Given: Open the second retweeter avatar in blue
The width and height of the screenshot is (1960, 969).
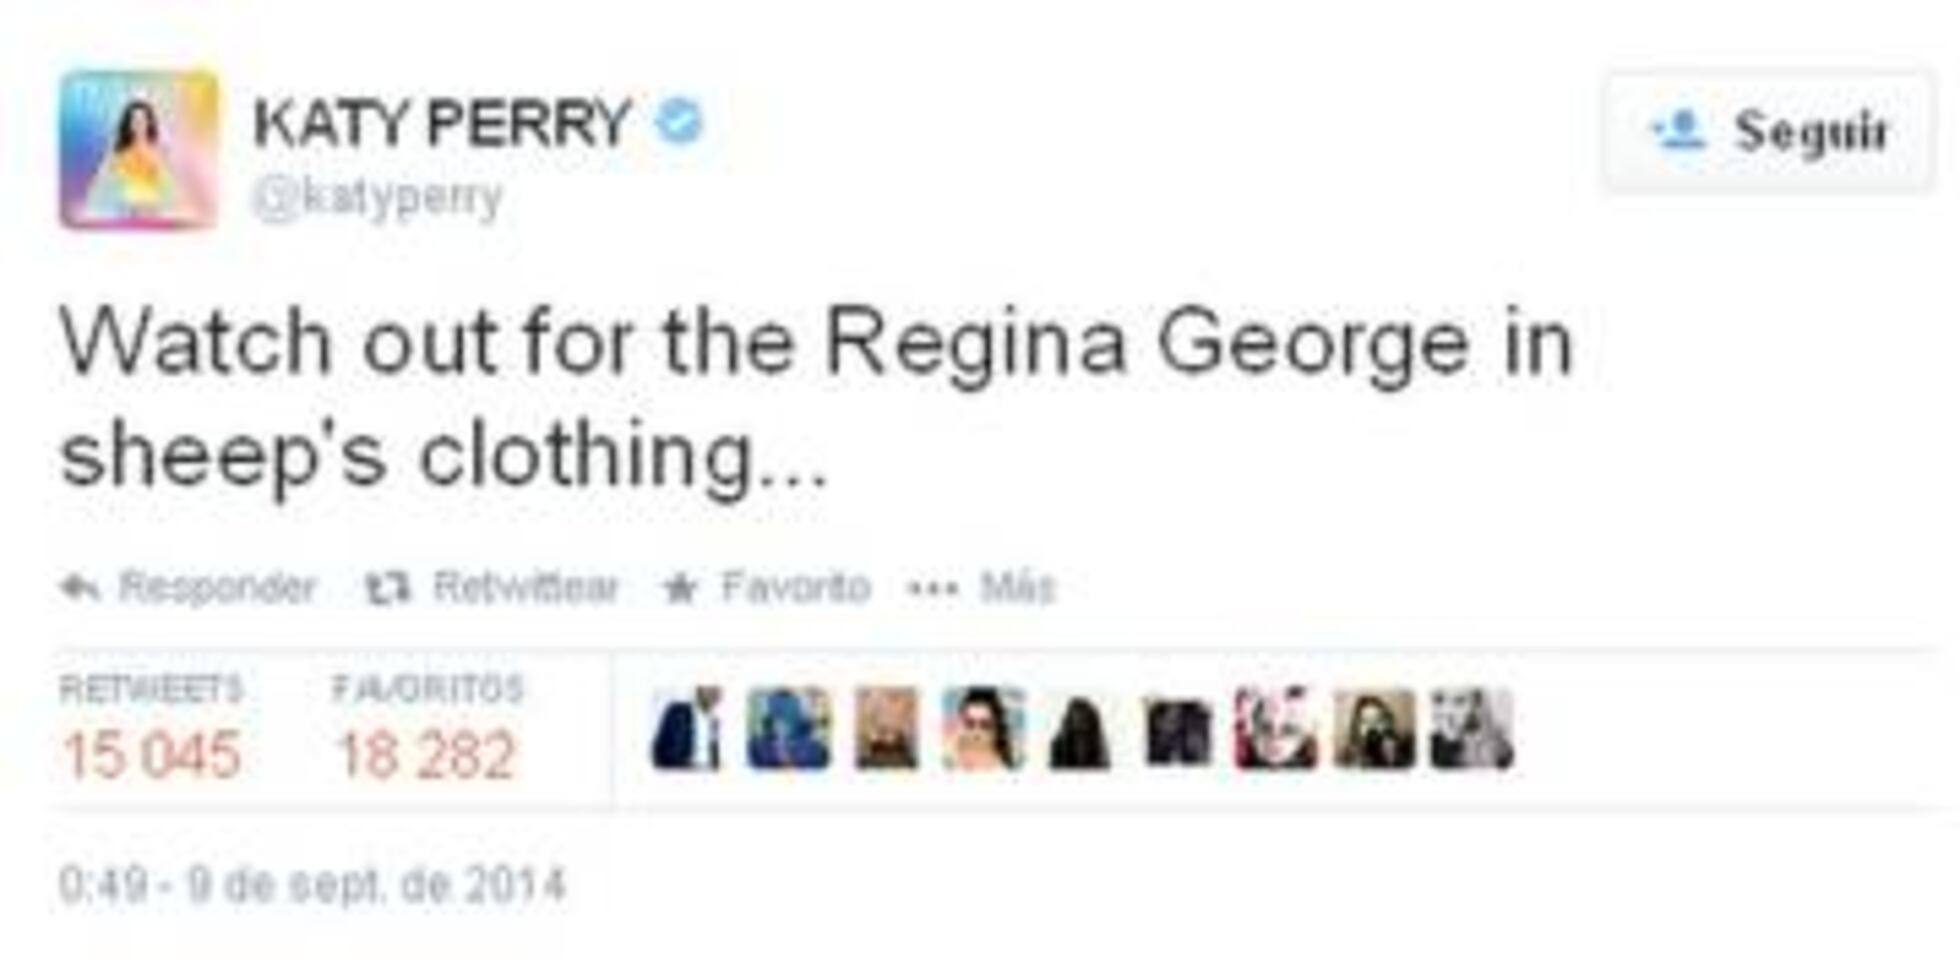Looking at the screenshot, I should (788, 729).
